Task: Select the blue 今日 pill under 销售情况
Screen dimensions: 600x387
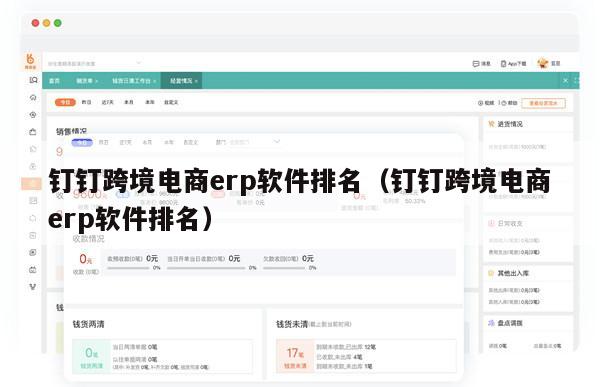Action: tap(82, 142)
